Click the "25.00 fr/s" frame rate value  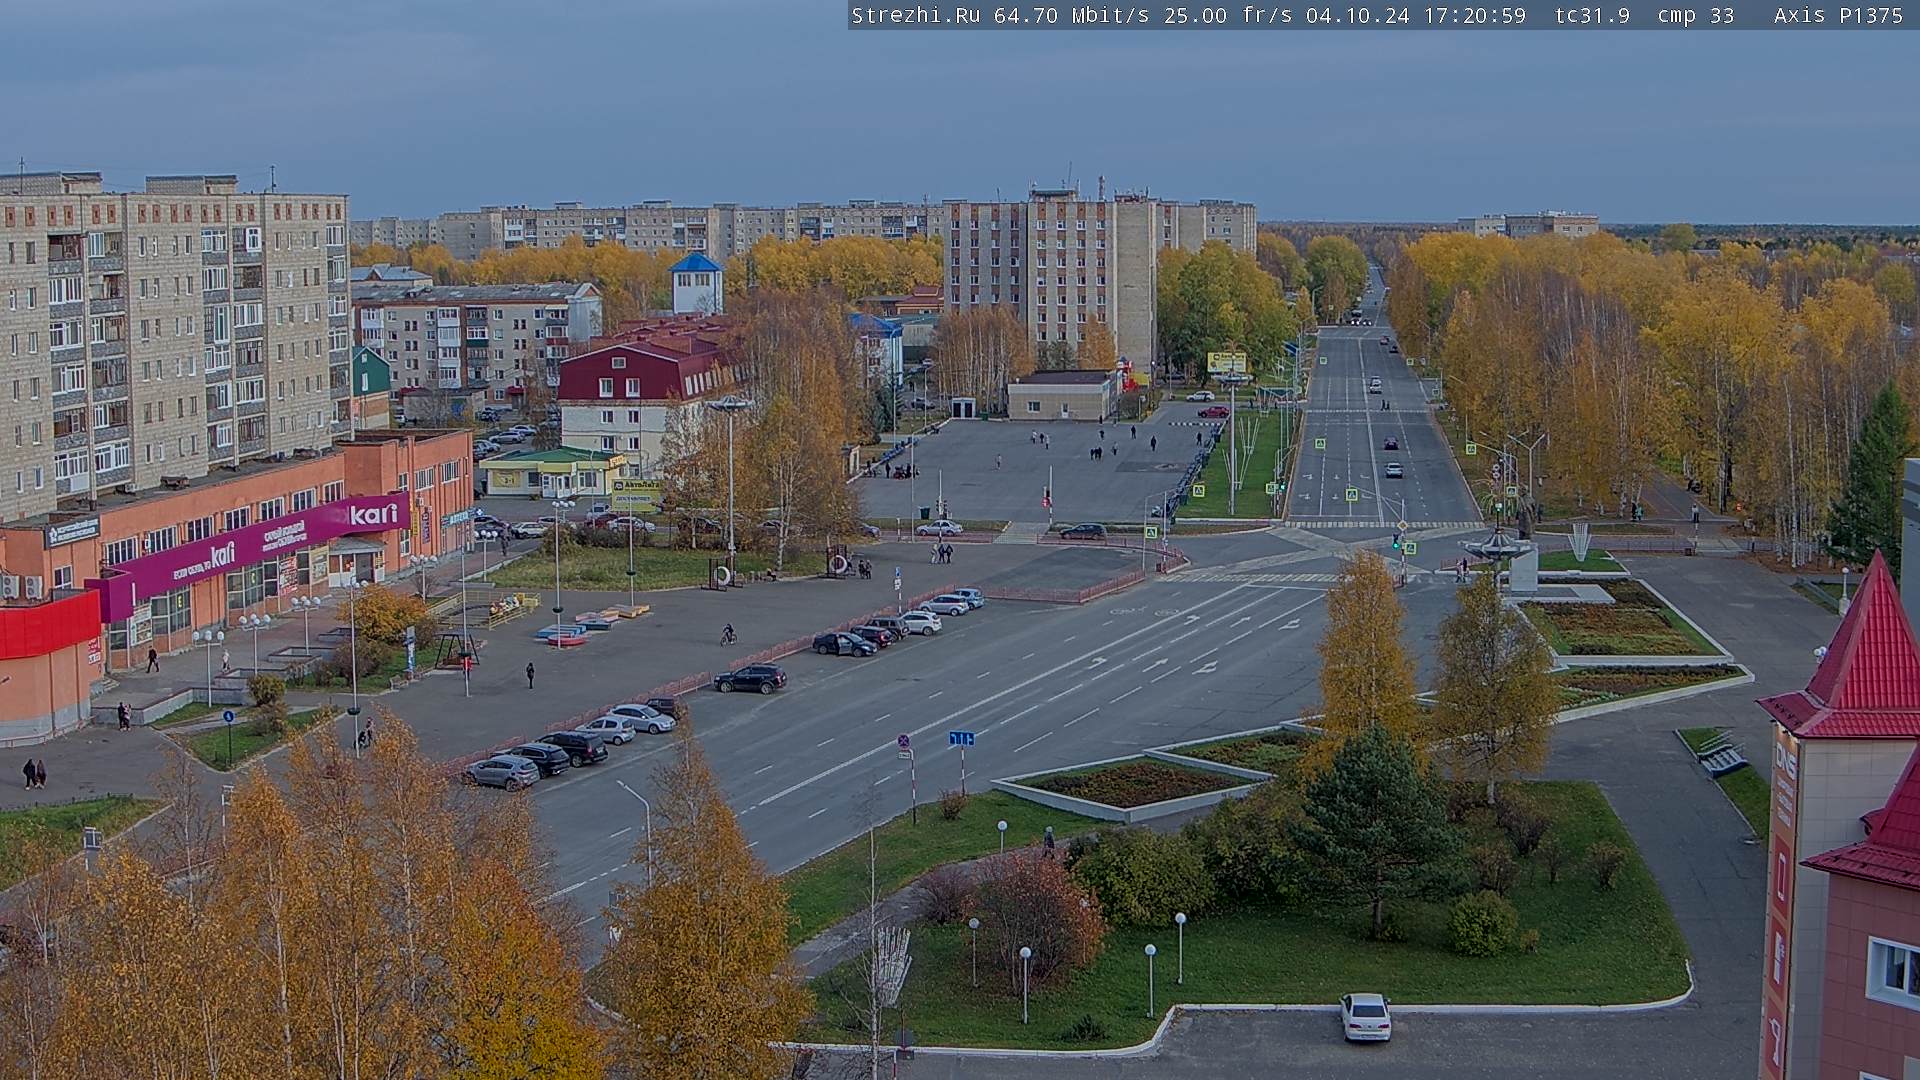click(x=1228, y=15)
